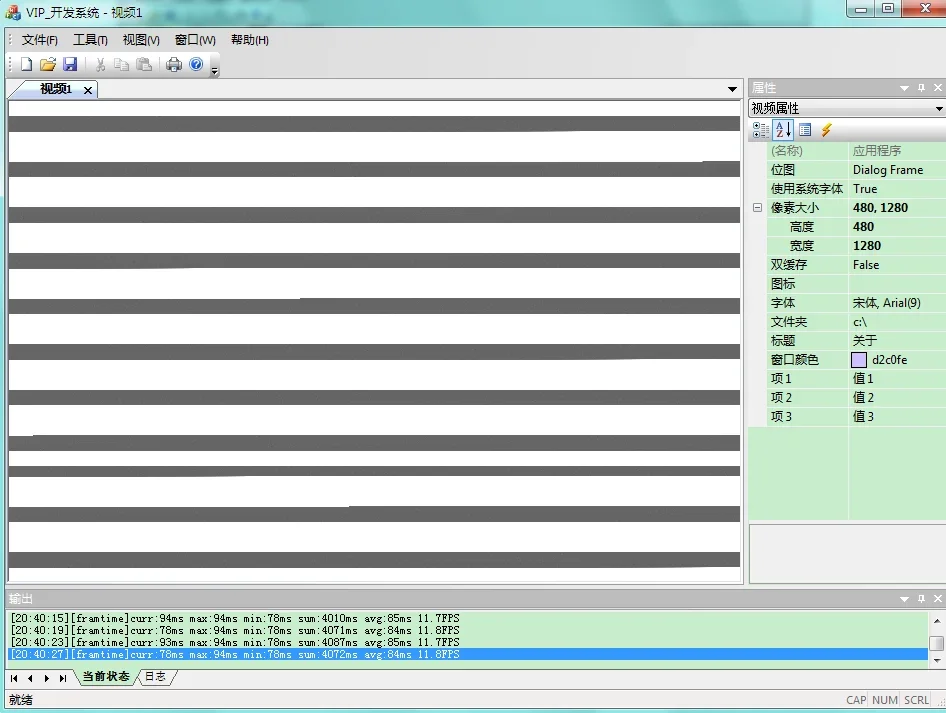Expand the toolbar options overflow arrow
Image resolution: width=946 pixels, height=713 pixels.
[214, 69]
